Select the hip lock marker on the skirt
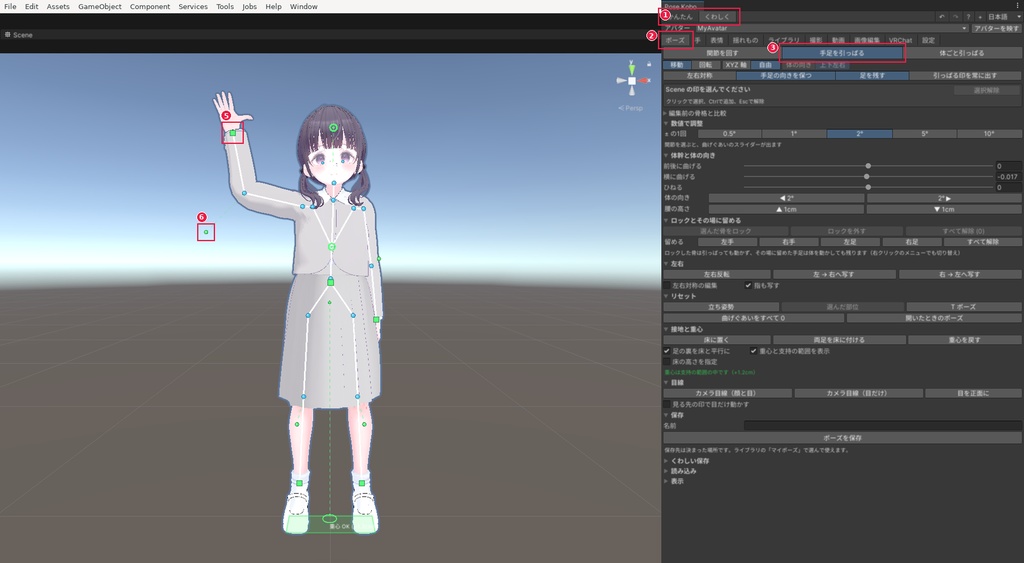 click(x=330, y=282)
